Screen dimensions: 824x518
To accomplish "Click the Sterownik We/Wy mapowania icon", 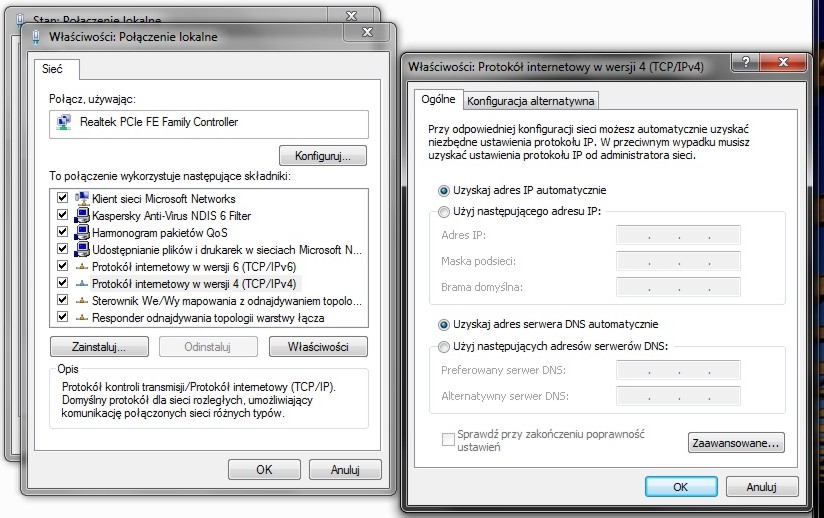I will click(x=82, y=301).
